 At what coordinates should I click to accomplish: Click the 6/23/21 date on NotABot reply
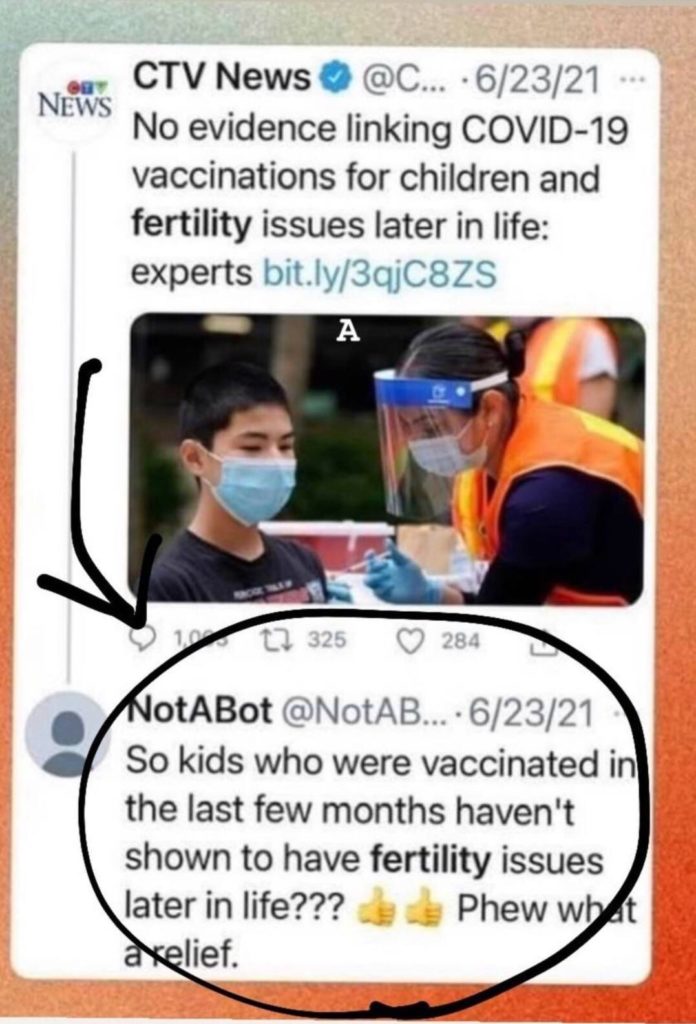pos(531,712)
